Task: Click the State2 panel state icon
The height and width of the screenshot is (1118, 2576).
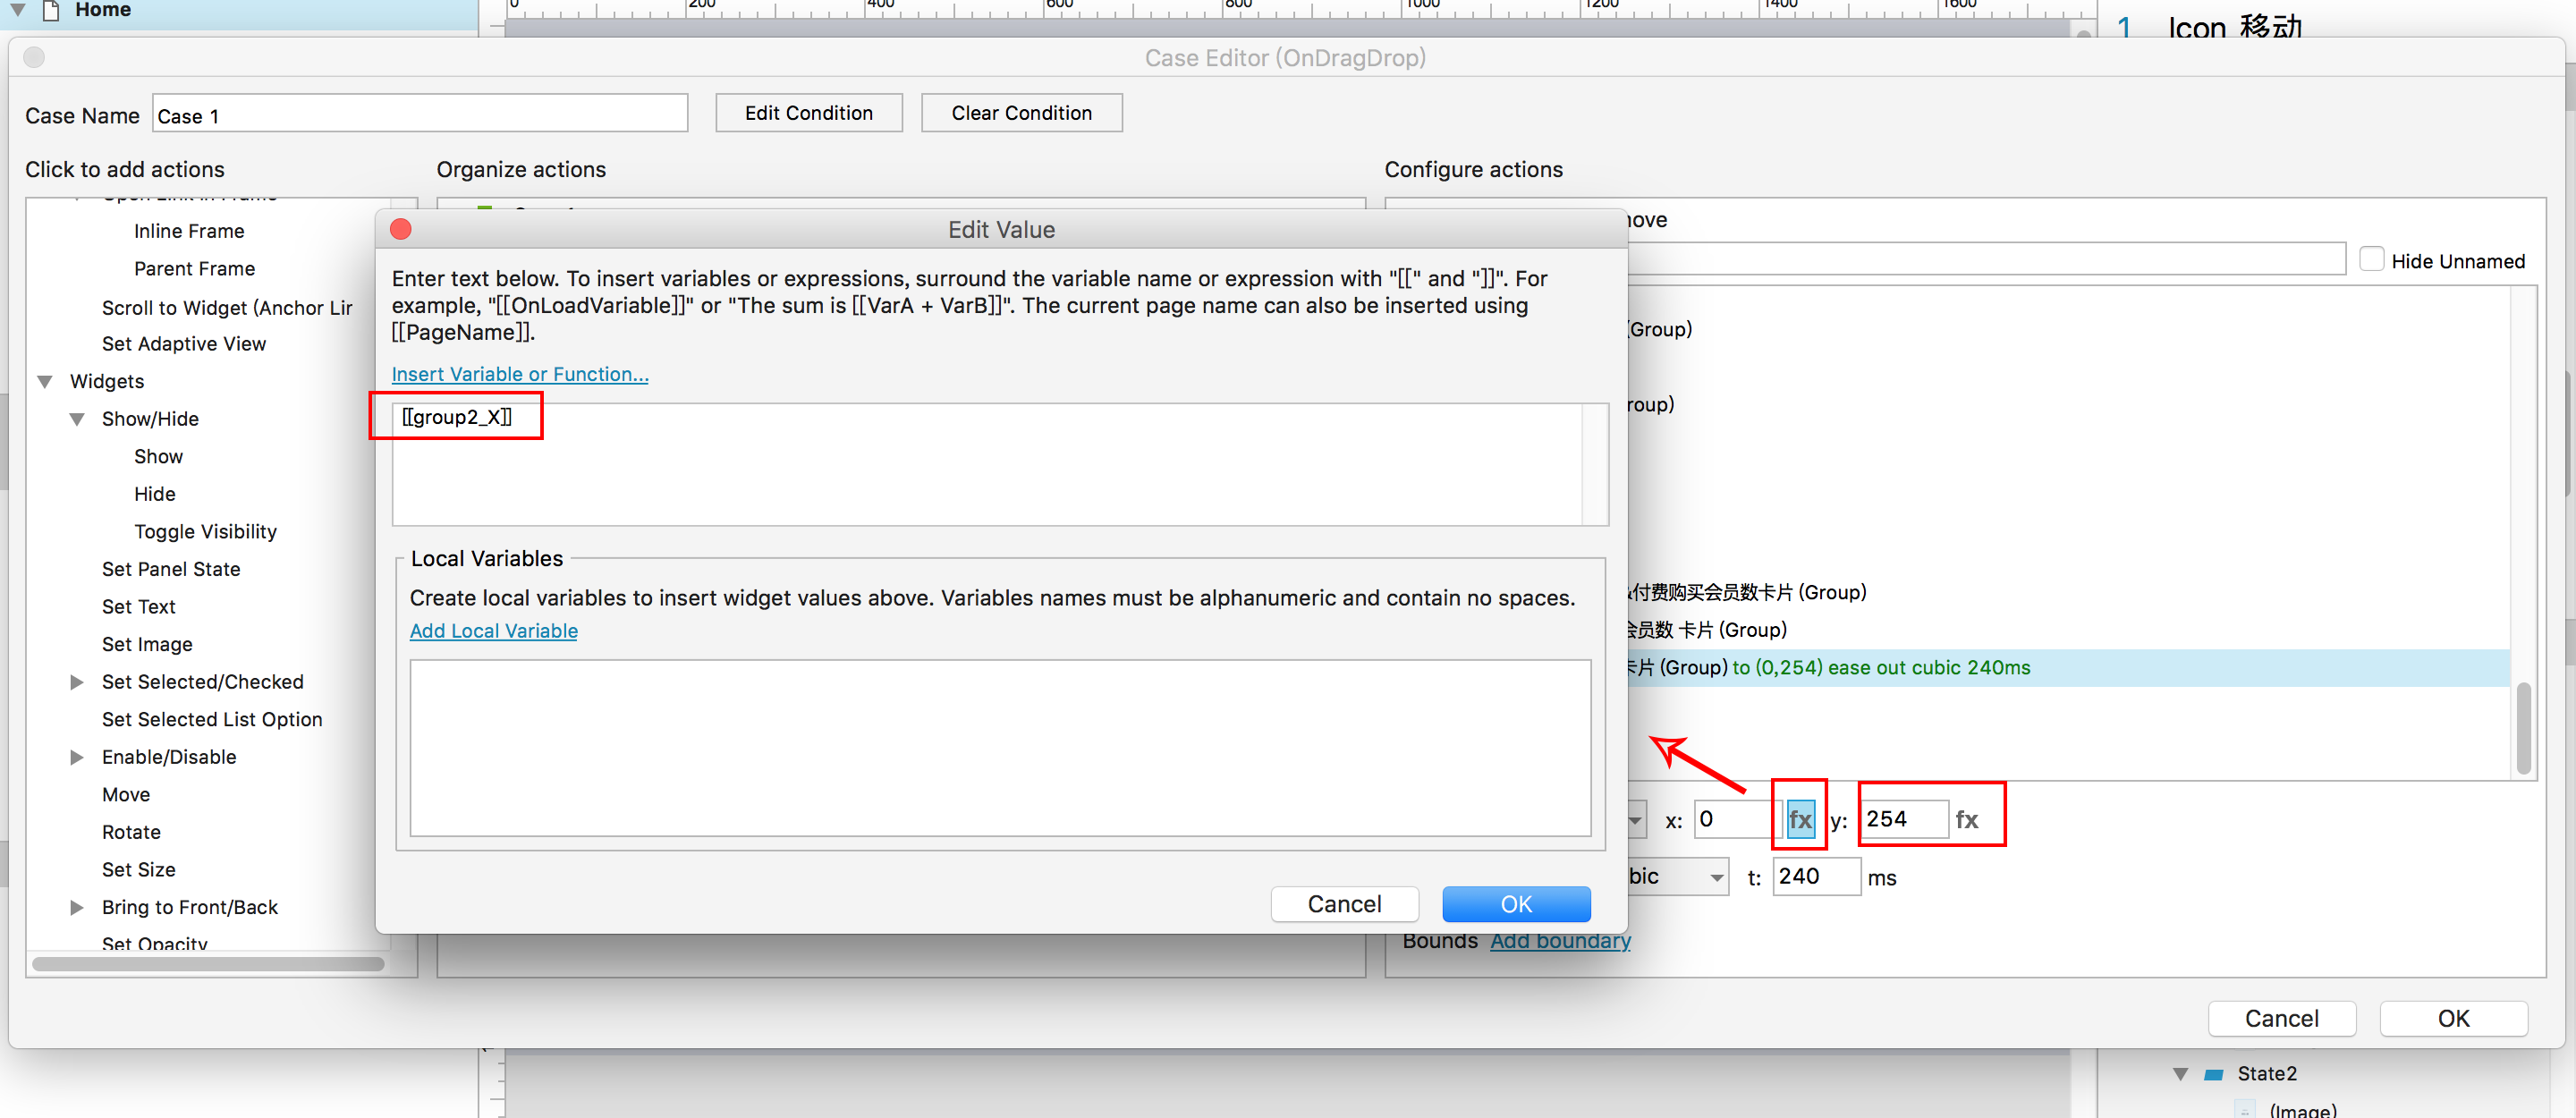Action: click(x=2213, y=1073)
